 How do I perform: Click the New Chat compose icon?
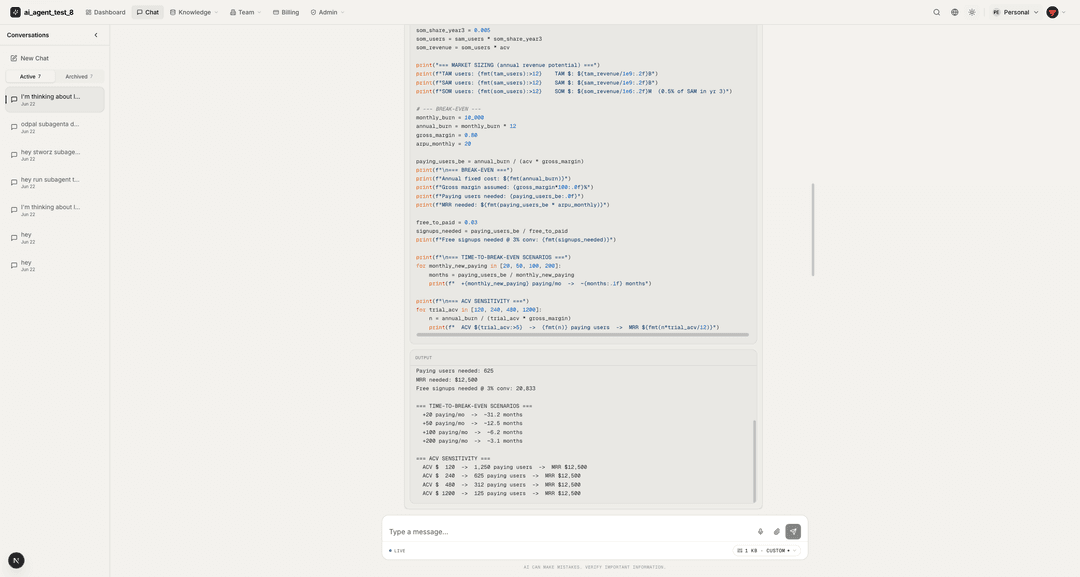14,59
